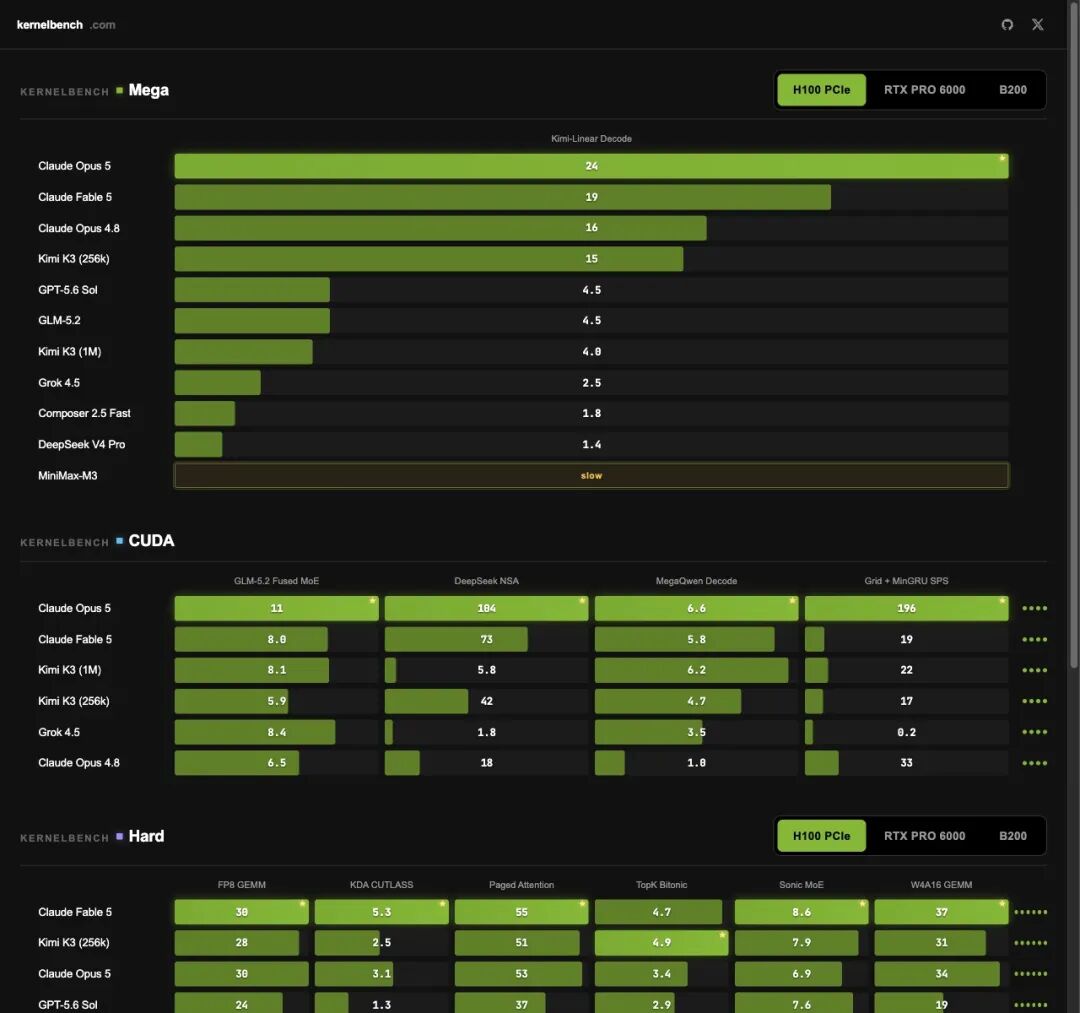Click the dots icon beside Kimi K3 (1M) CUDA row
1080x1013 pixels.
[1035, 670]
